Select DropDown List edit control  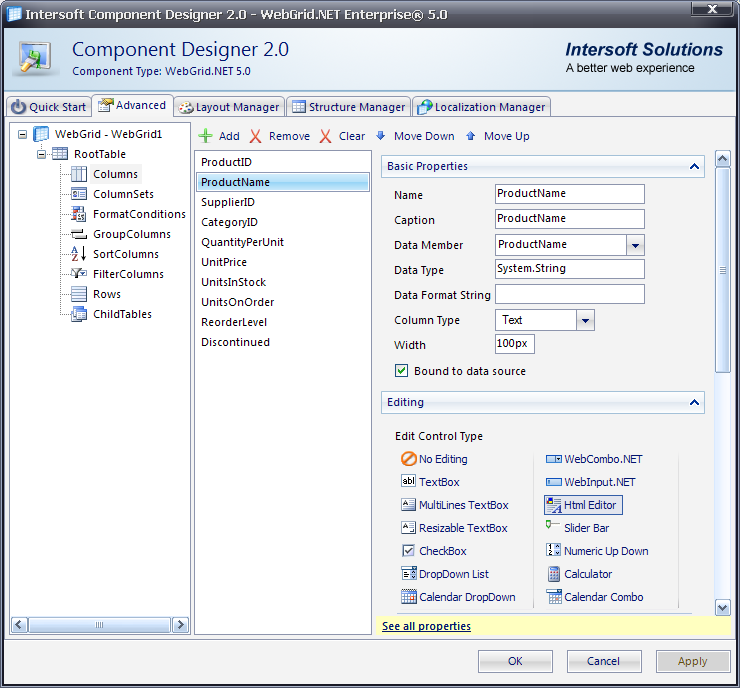pyautogui.click(x=445, y=574)
